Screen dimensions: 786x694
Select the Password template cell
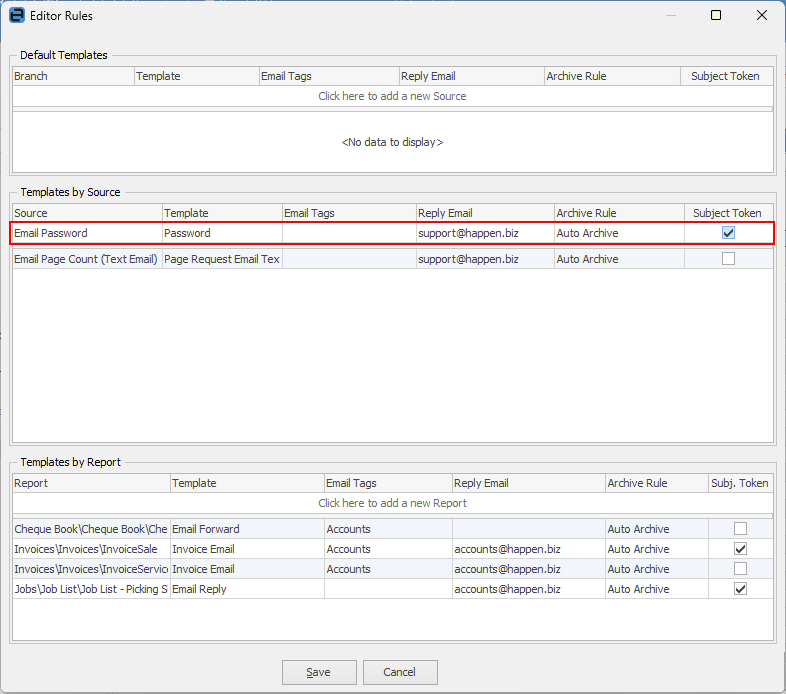(x=222, y=233)
